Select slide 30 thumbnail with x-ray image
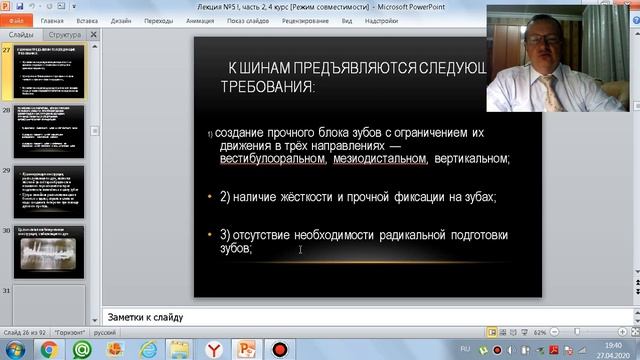Image resolution: width=640 pixels, height=360 pixels. click(x=49, y=252)
